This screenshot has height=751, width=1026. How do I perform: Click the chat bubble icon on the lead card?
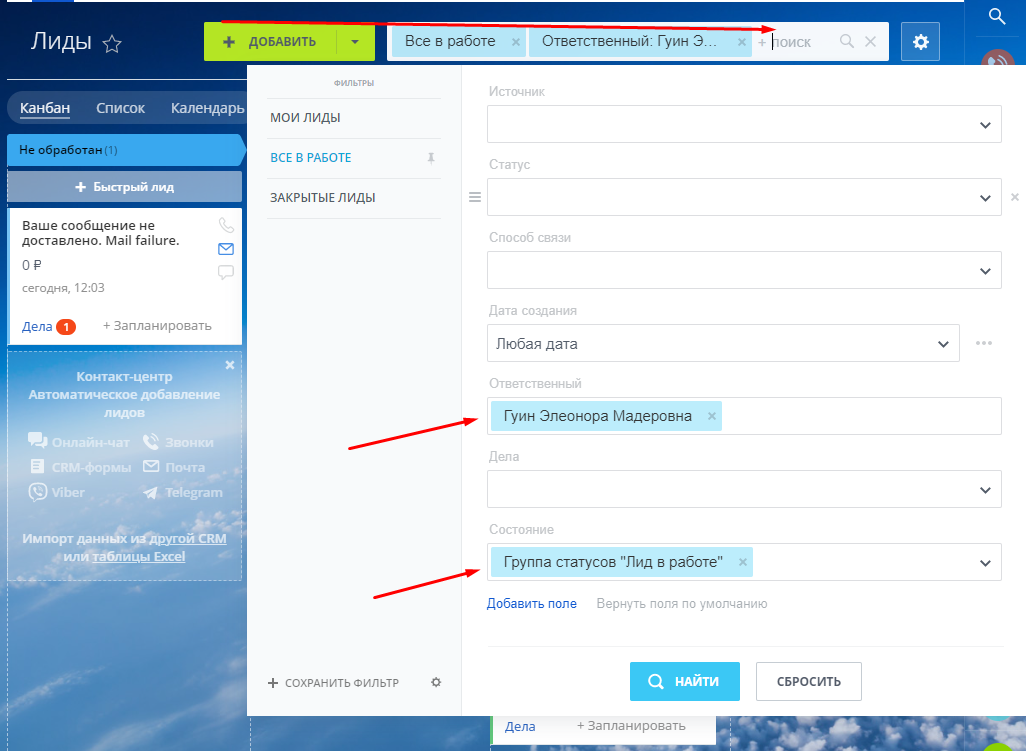(226, 272)
